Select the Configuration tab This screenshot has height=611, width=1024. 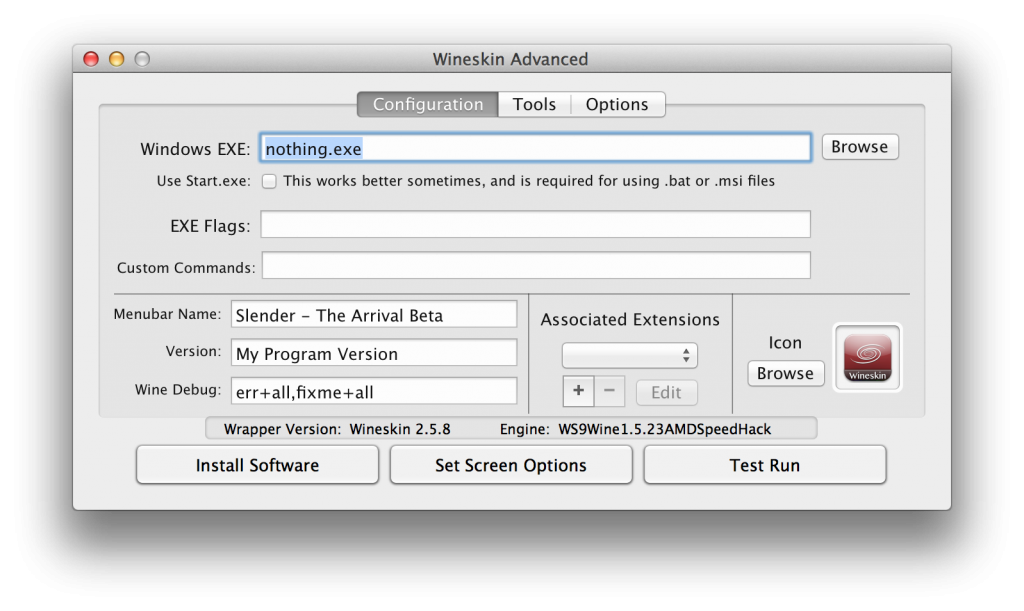[428, 104]
